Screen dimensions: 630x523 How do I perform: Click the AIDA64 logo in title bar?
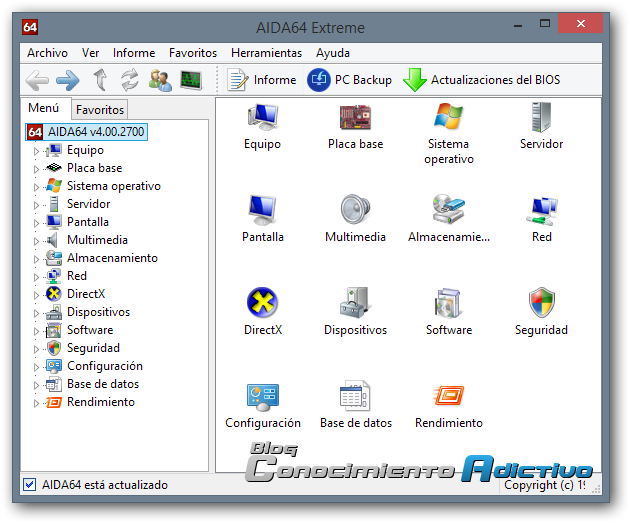tap(30, 27)
